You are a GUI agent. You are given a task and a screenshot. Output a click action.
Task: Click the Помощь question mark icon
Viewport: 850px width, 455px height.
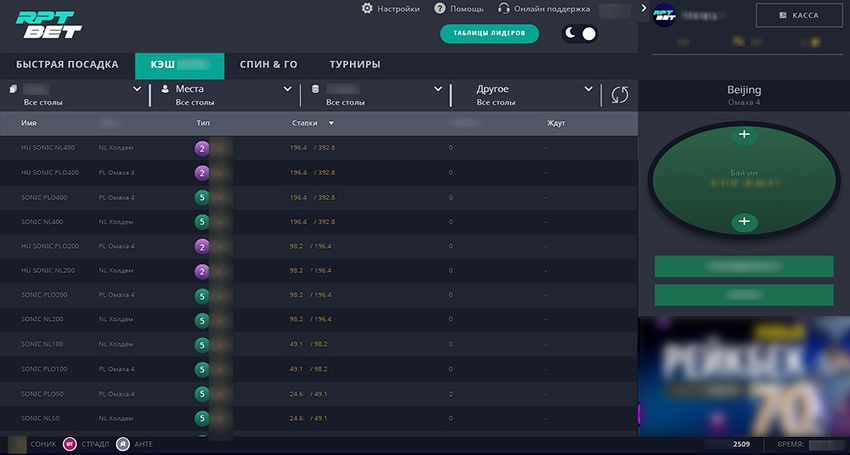tap(440, 9)
